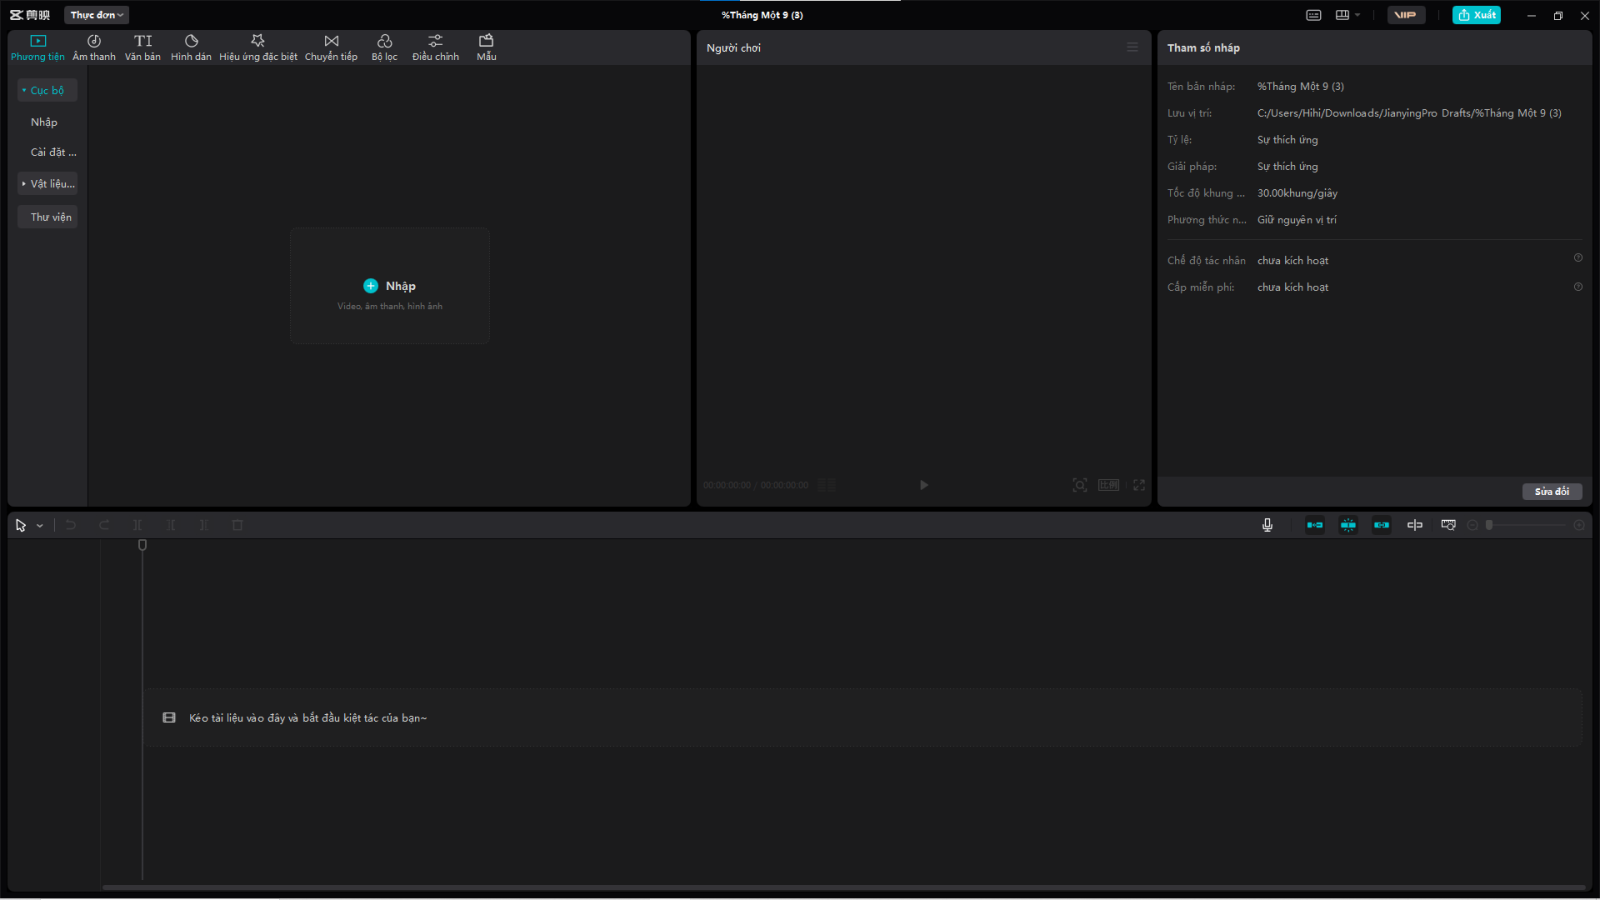The width and height of the screenshot is (1600, 900).
Task: Click the help icon beside Chế độ tác nhân
Action: click(1578, 258)
